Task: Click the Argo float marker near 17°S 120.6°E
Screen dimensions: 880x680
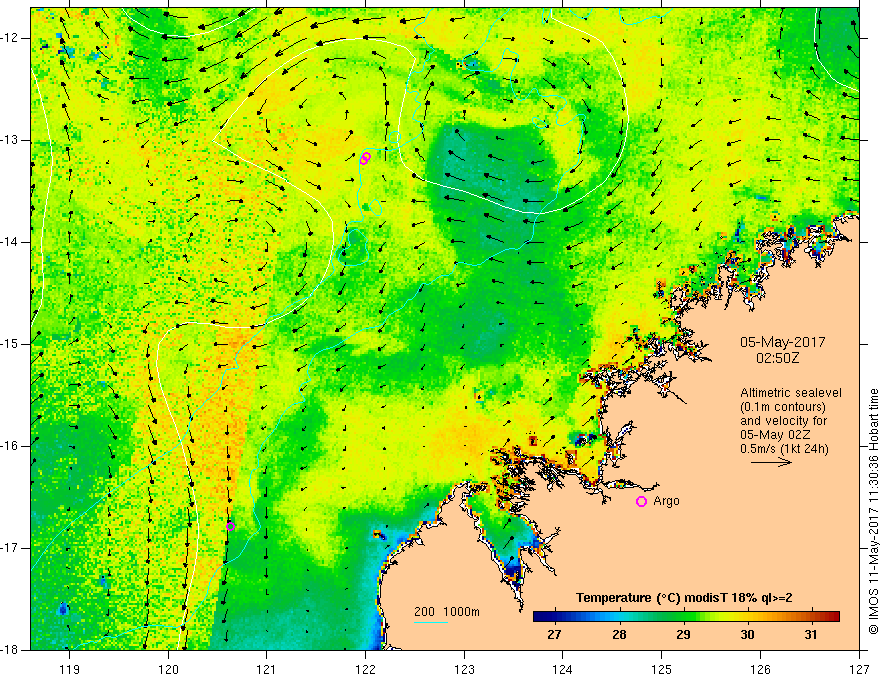Action: (x=230, y=526)
